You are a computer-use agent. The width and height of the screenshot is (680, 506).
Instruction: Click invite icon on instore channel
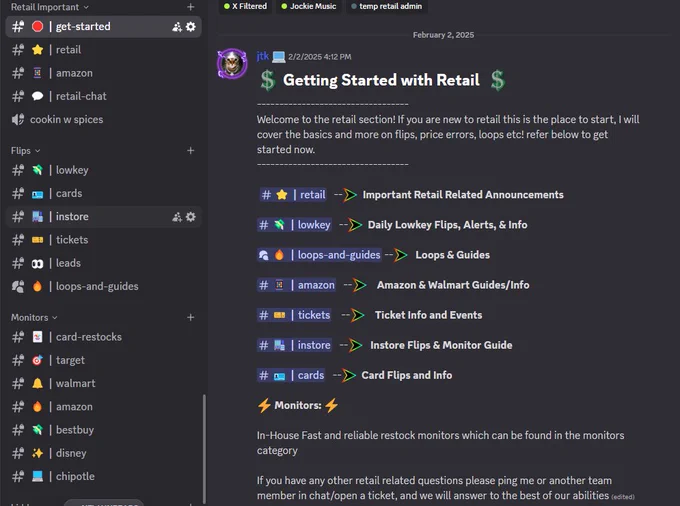177,217
